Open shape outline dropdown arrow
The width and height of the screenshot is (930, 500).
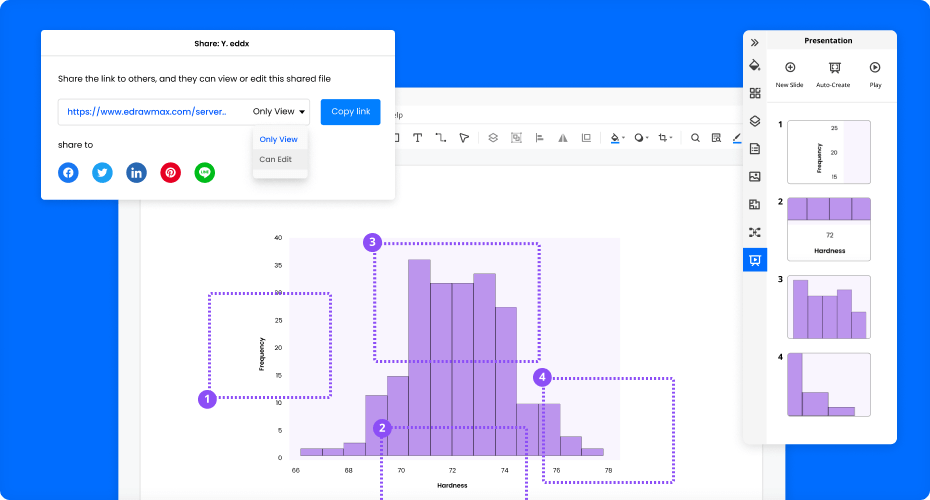click(647, 138)
